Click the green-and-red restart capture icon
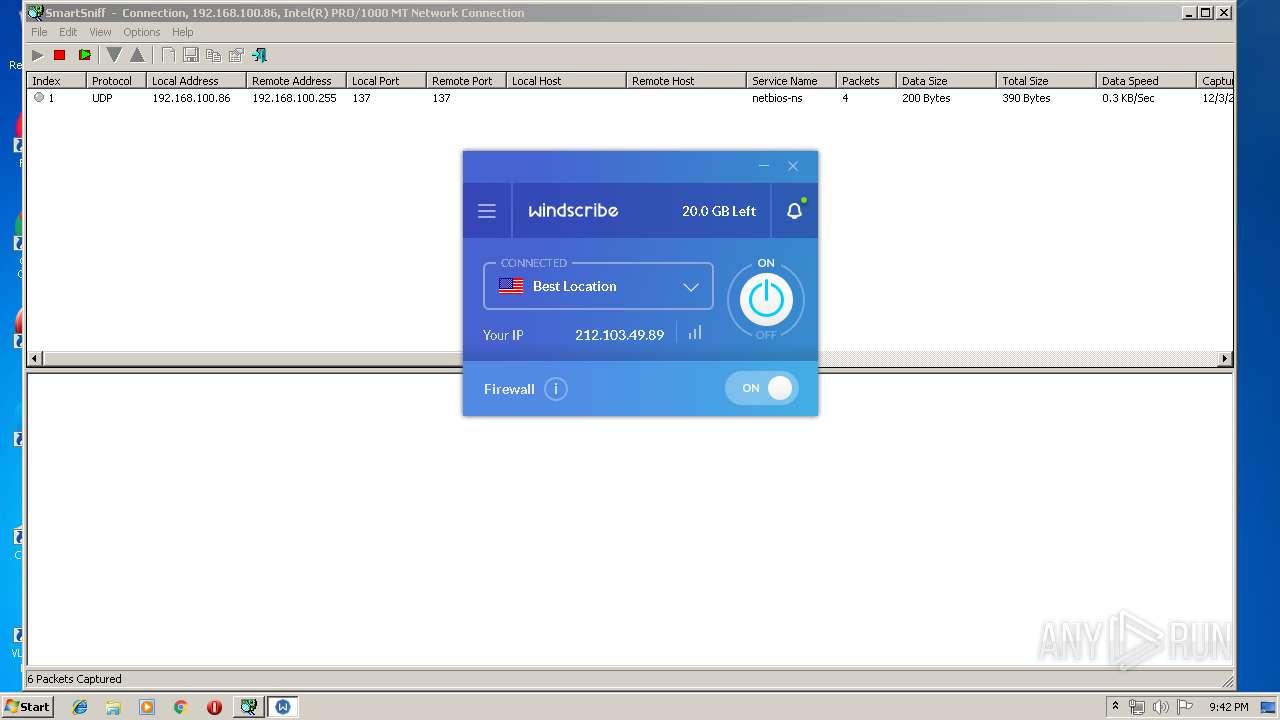The image size is (1280, 720). [85, 55]
